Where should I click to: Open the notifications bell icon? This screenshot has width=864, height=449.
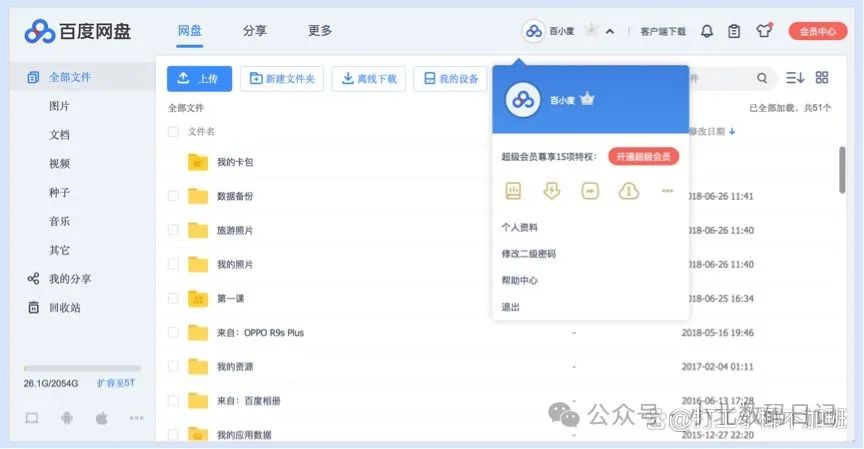click(x=707, y=31)
